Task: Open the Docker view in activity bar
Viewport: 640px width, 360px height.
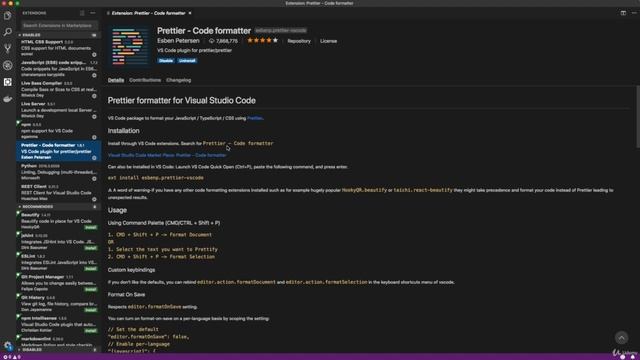Action: (x=7, y=99)
